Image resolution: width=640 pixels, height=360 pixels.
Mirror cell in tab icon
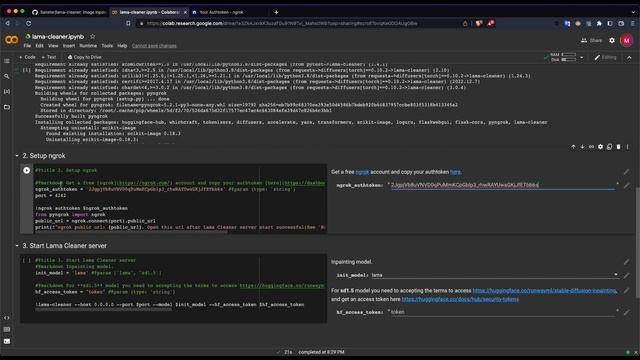609,147
